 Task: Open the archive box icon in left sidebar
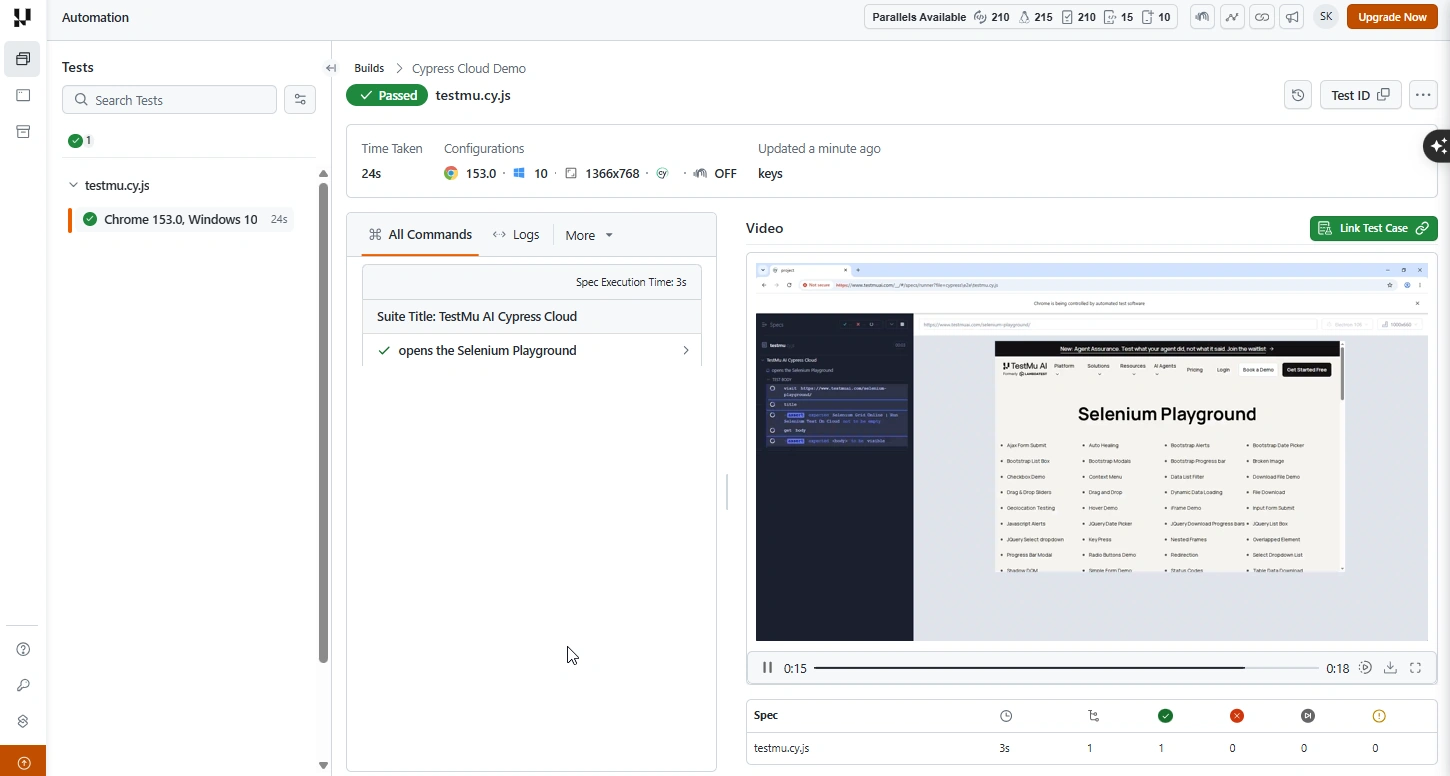23,132
